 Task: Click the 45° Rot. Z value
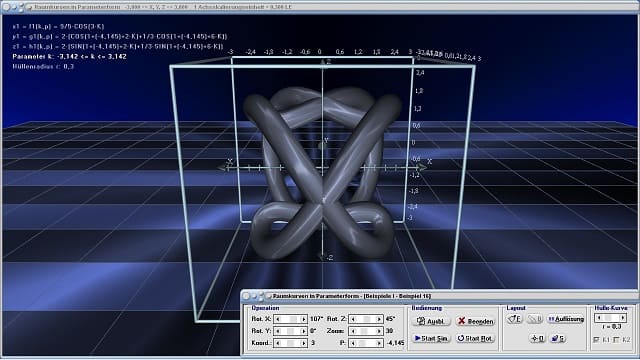pyautogui.click(x=391, y=319)
